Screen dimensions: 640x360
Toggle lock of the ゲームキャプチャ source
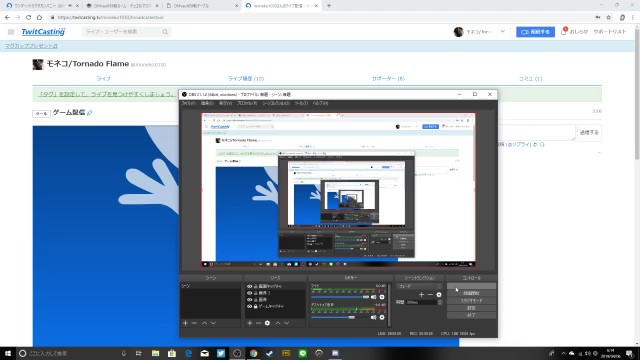click(256, 306)
